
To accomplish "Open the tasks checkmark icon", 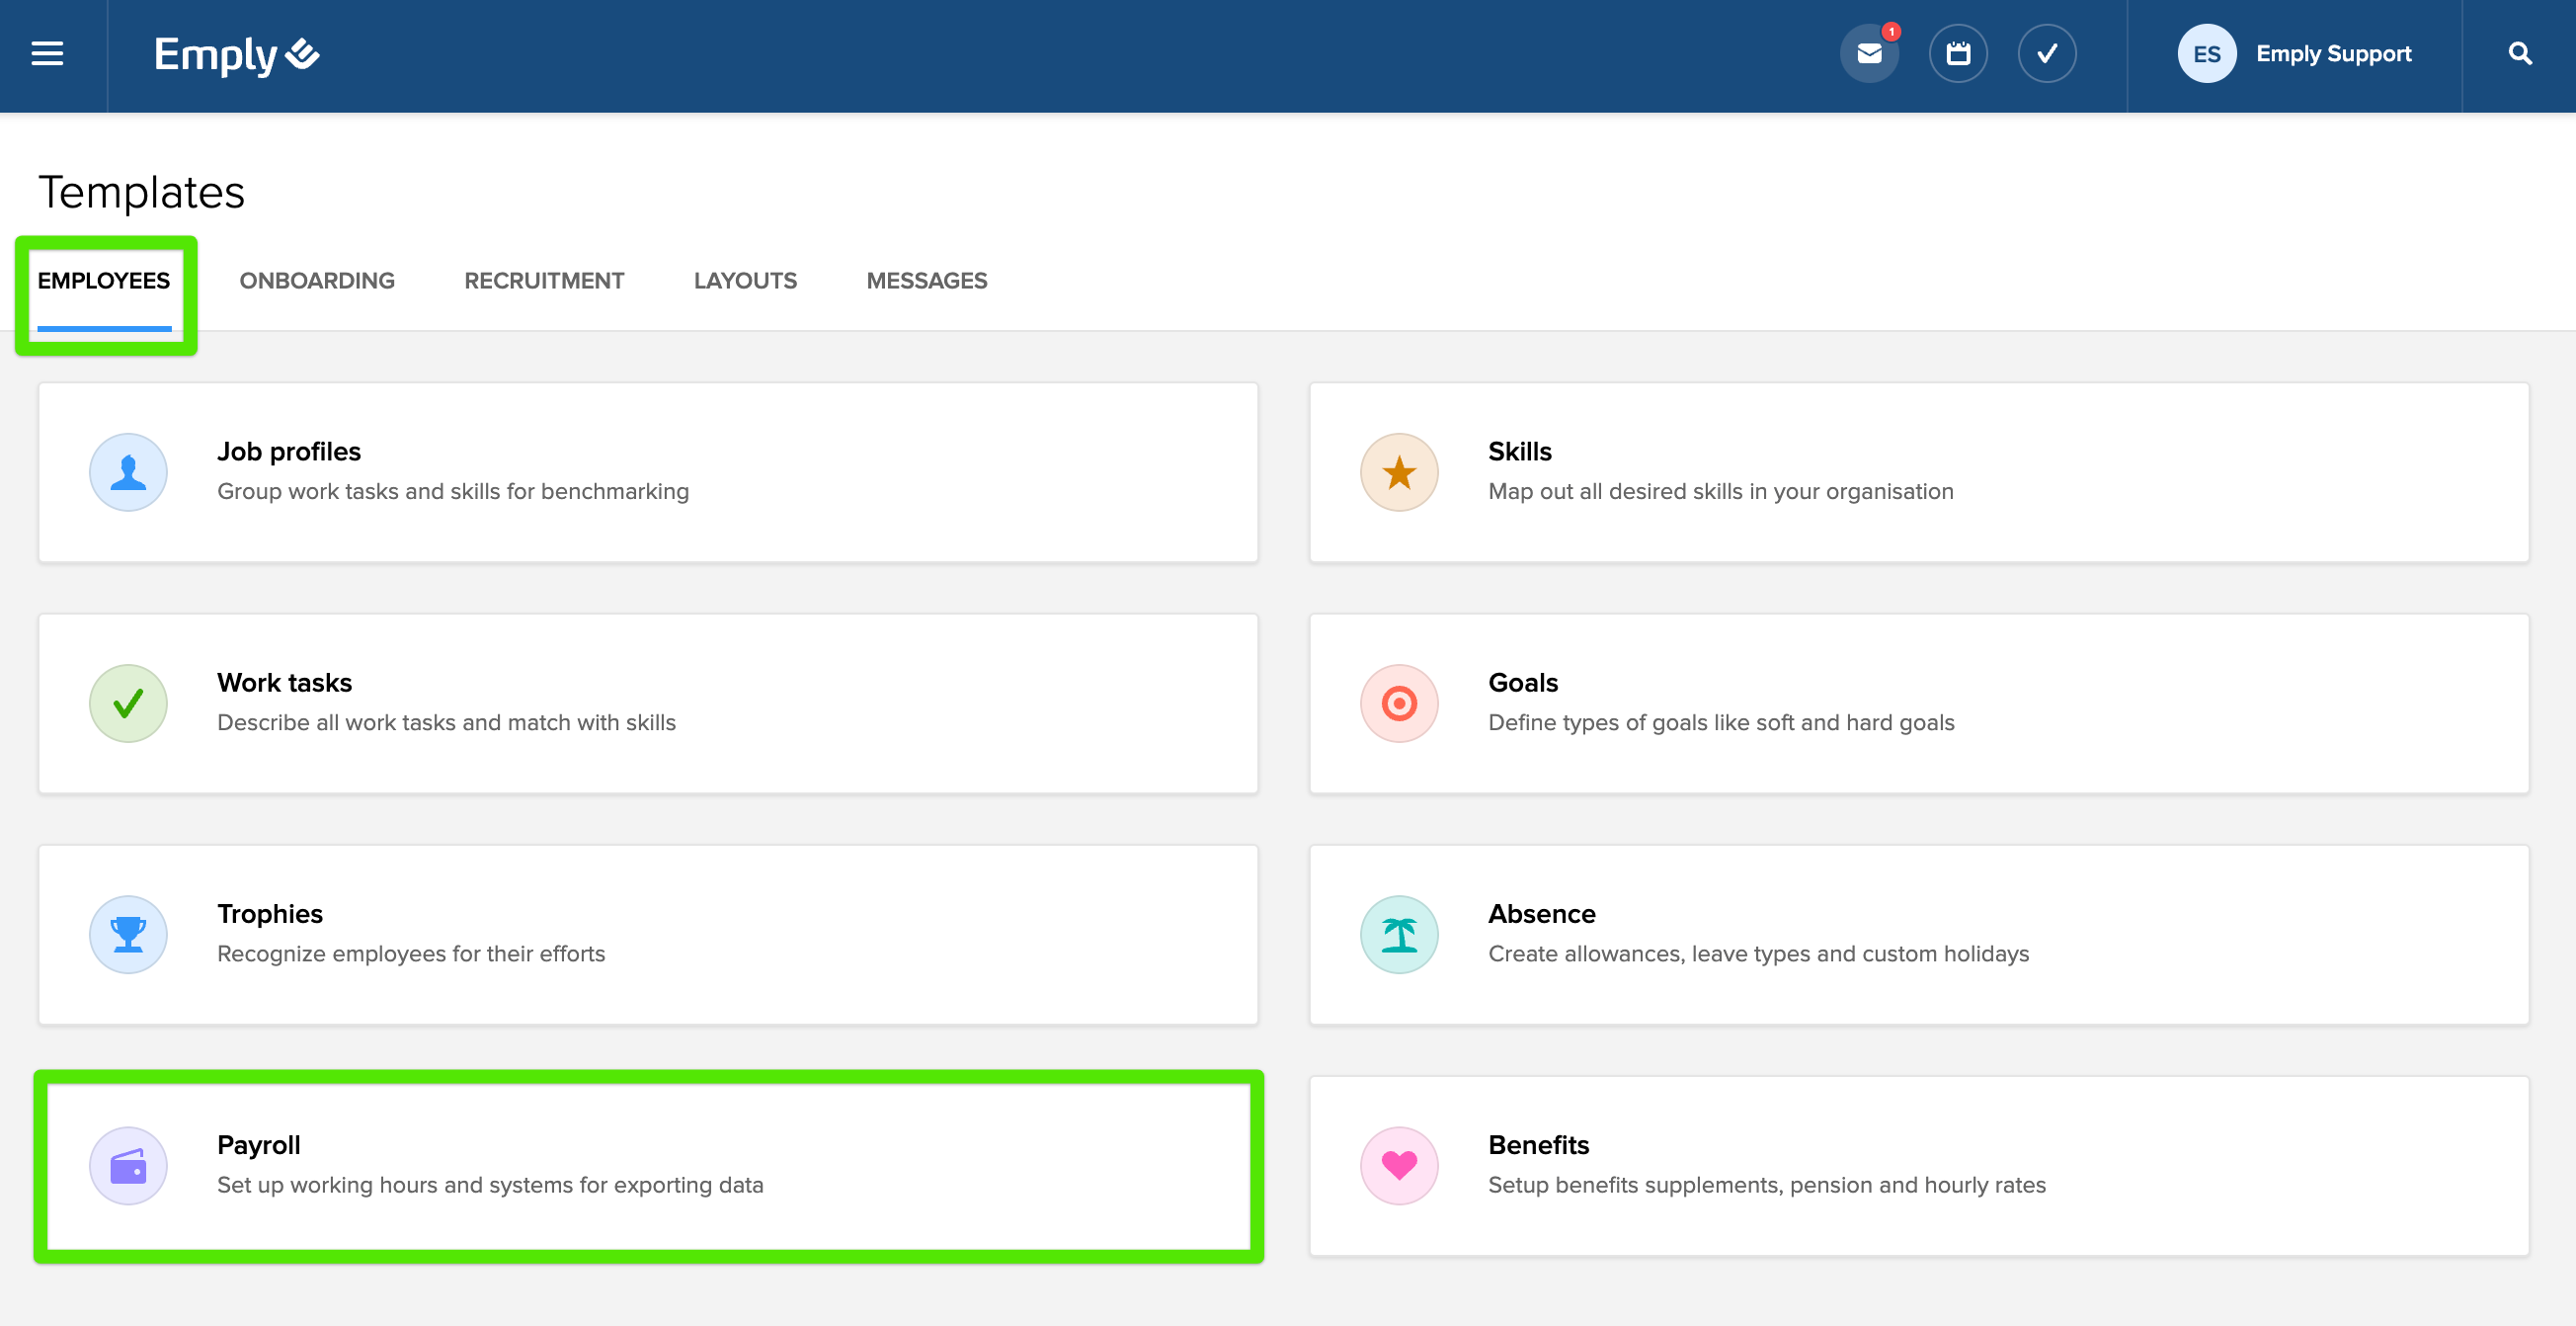I will pos(2046,54).
